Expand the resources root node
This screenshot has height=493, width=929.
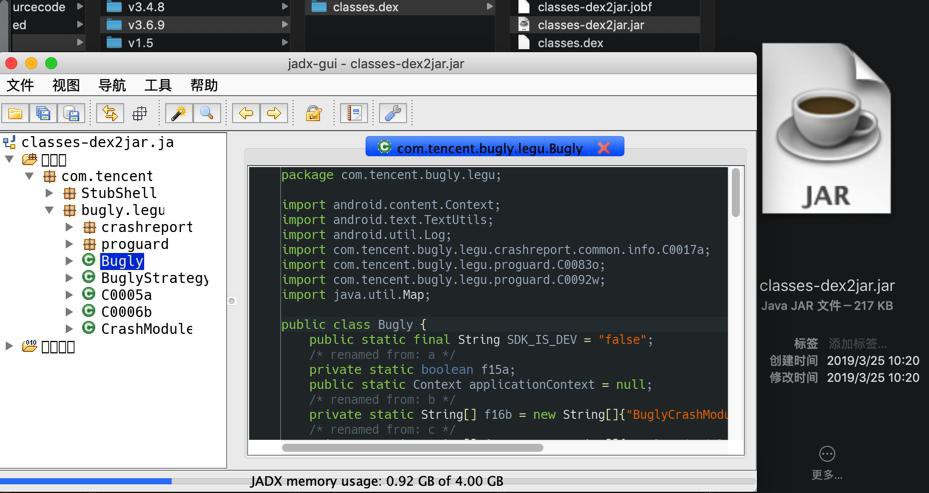coord(9,346)
